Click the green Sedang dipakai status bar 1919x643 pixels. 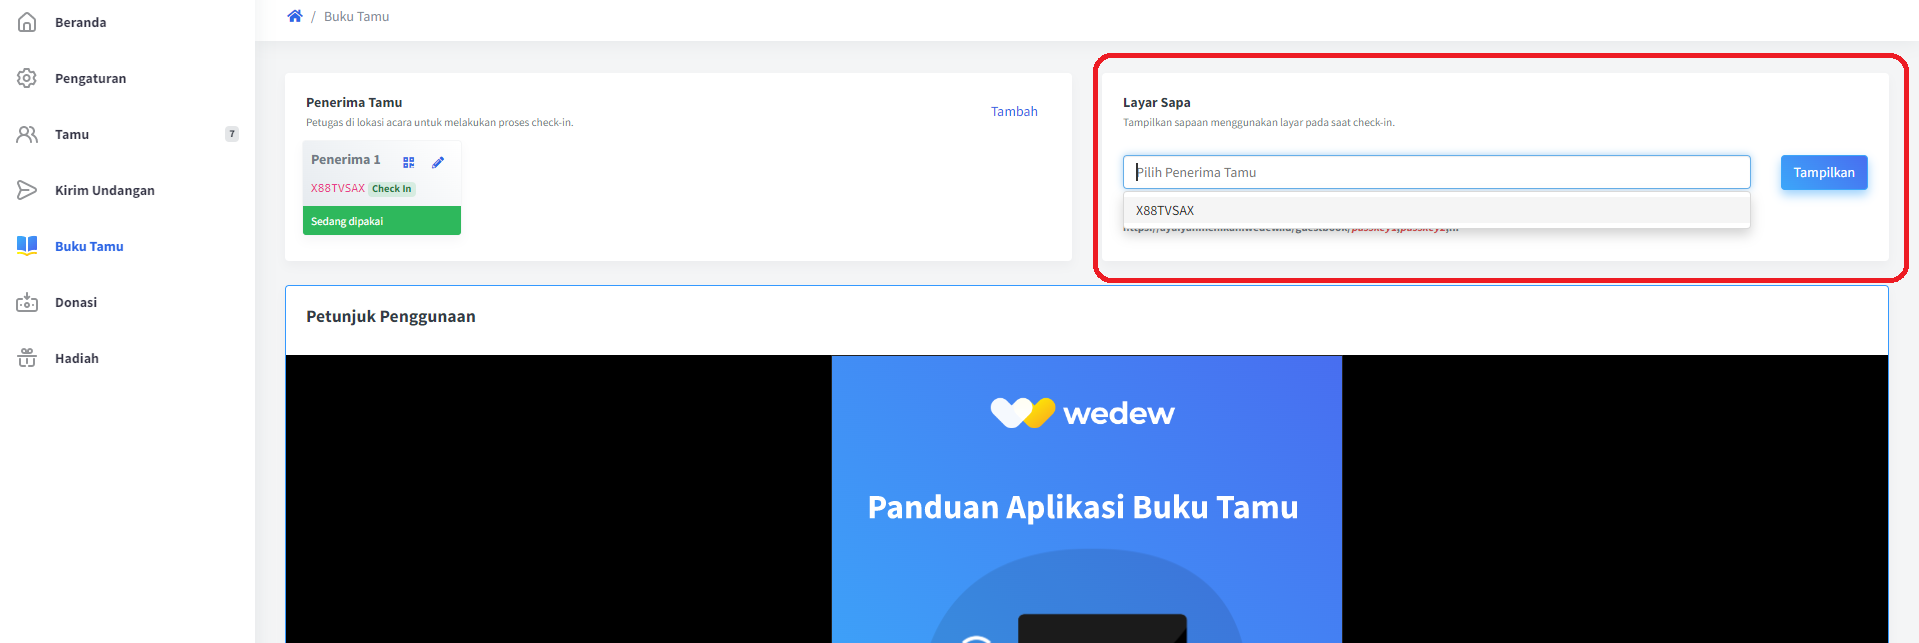click(x=382, y=221)
